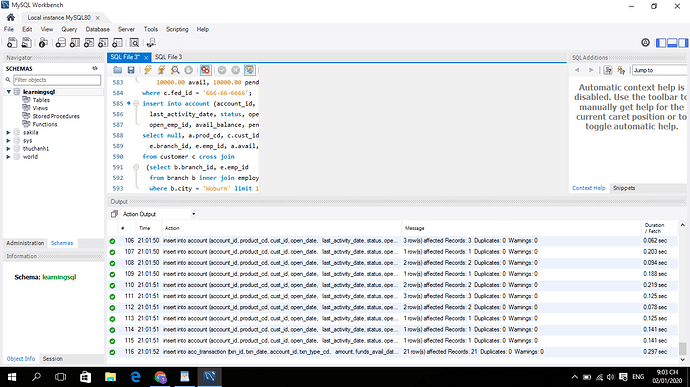690x387 pixels.
Task: Switch to the SQL File 3 tab
Action: tap(168, 57)
